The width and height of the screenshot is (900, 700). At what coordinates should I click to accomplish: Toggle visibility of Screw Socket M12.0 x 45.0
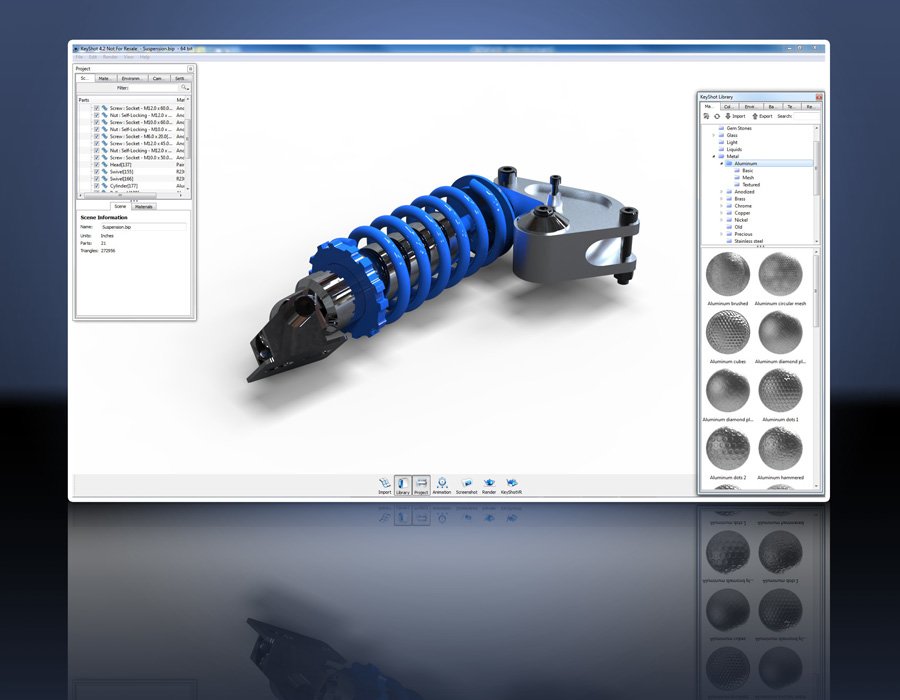tap(97, 143)
